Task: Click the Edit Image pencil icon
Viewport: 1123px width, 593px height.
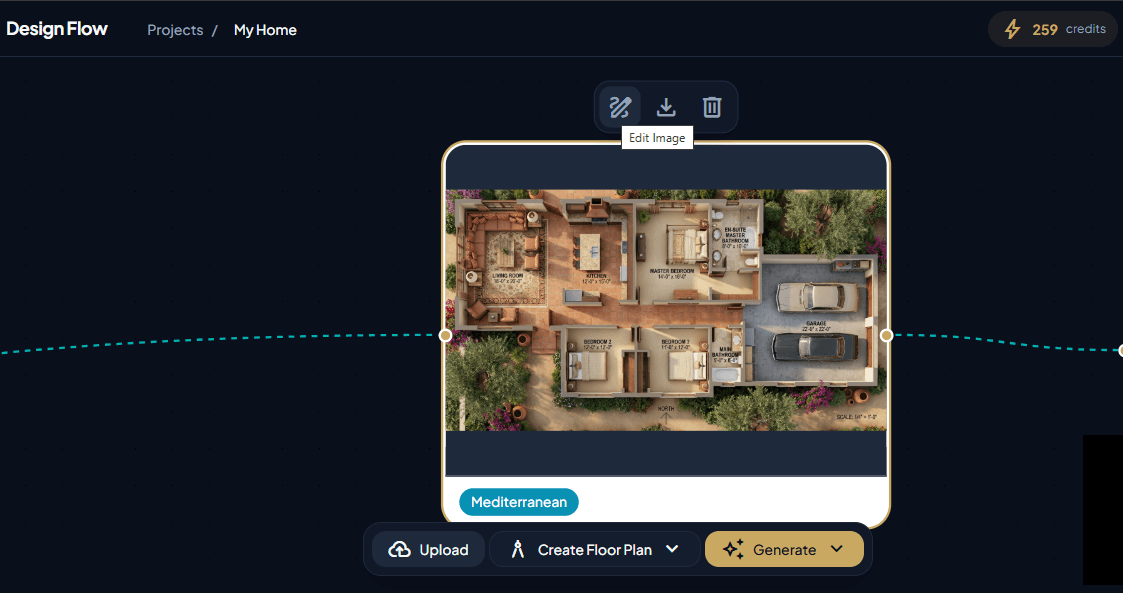Action: click(620, 107)
